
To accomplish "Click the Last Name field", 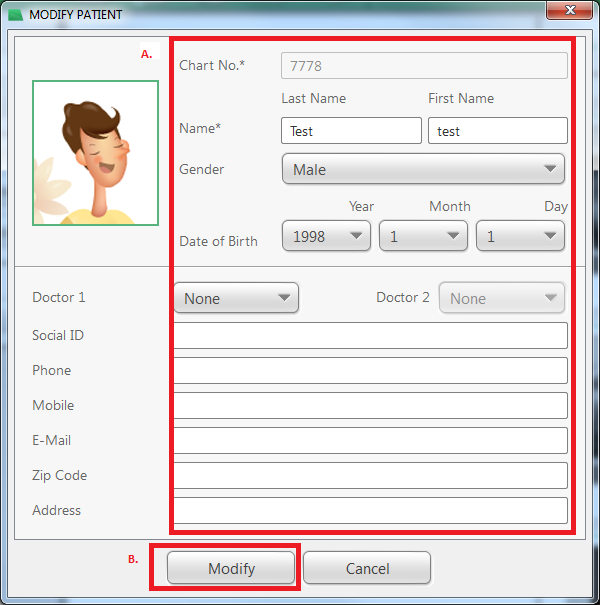I will click(351, 131).
